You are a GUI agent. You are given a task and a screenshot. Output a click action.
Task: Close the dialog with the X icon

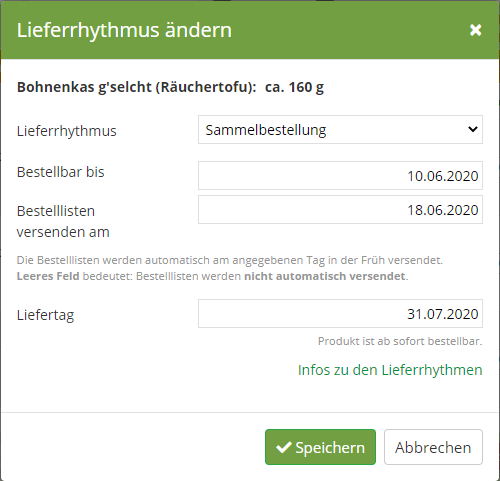tap(475, 30)
